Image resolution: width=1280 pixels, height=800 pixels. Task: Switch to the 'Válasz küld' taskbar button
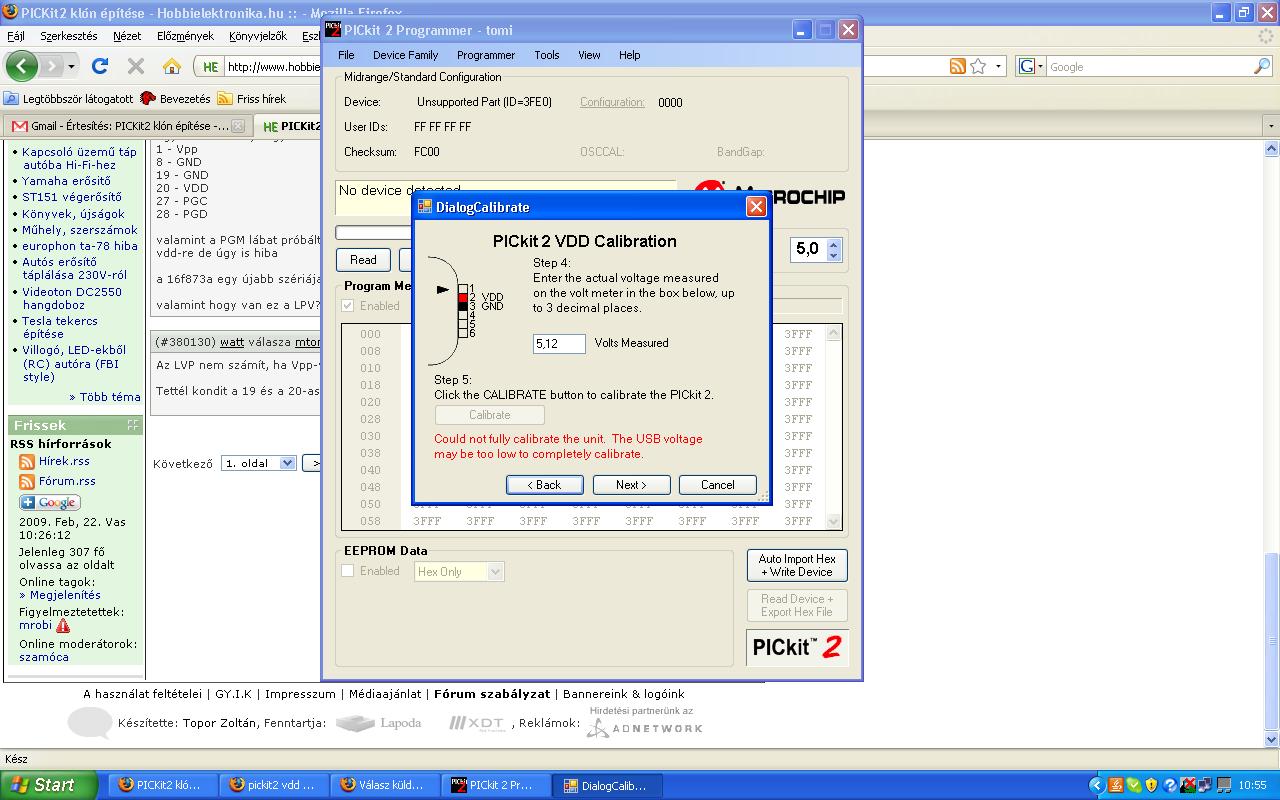coord(384,785)
